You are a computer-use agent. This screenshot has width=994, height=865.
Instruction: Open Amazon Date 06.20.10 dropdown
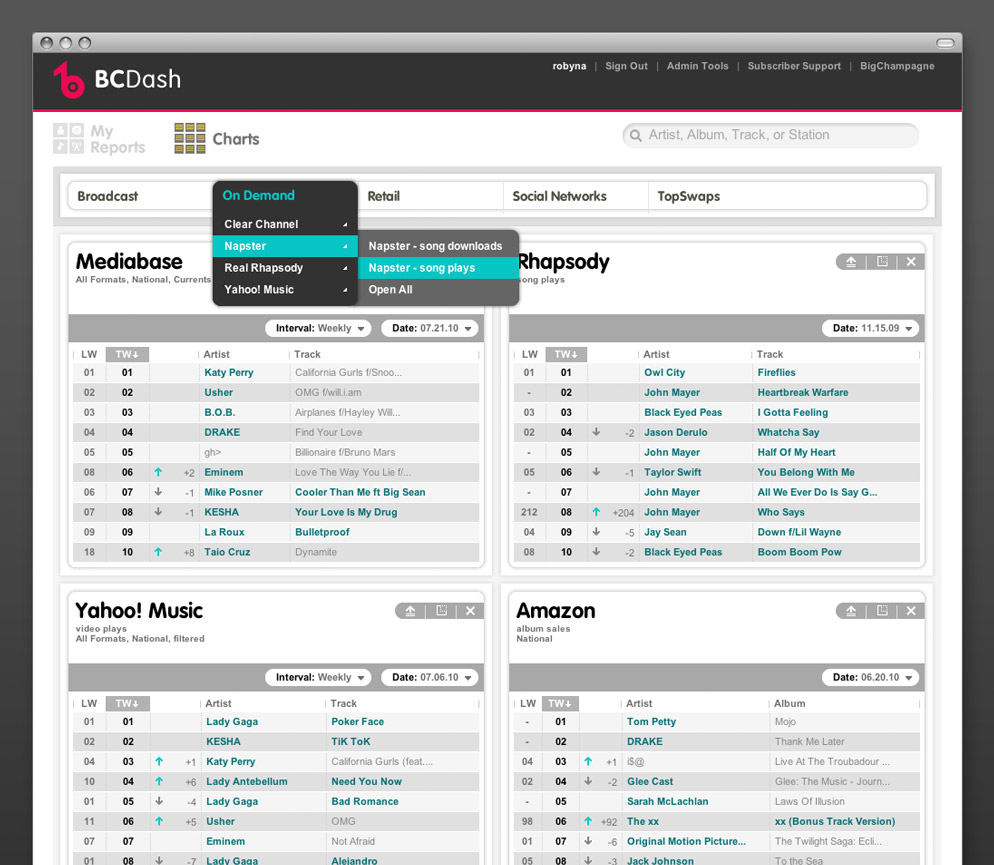click(x=870, y=677)
